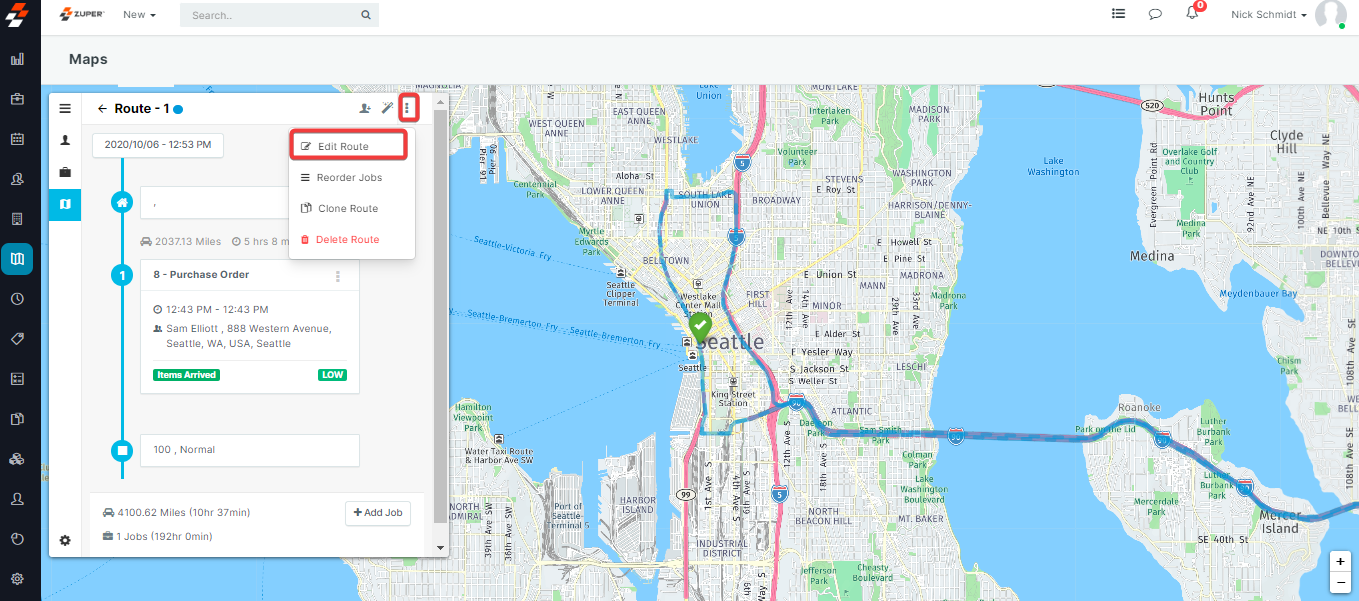Toggle the hamburger menu in the route panel

coord(65,108)
